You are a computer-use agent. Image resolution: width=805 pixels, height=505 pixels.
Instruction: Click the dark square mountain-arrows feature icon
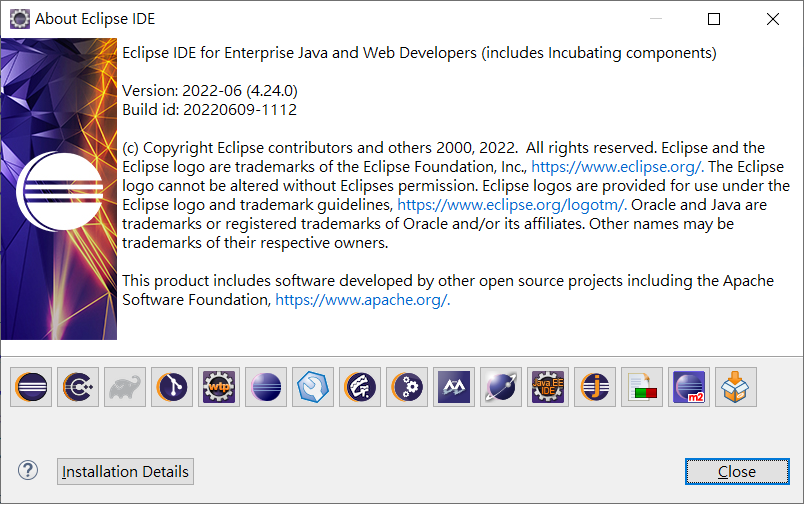click(454, 387)
